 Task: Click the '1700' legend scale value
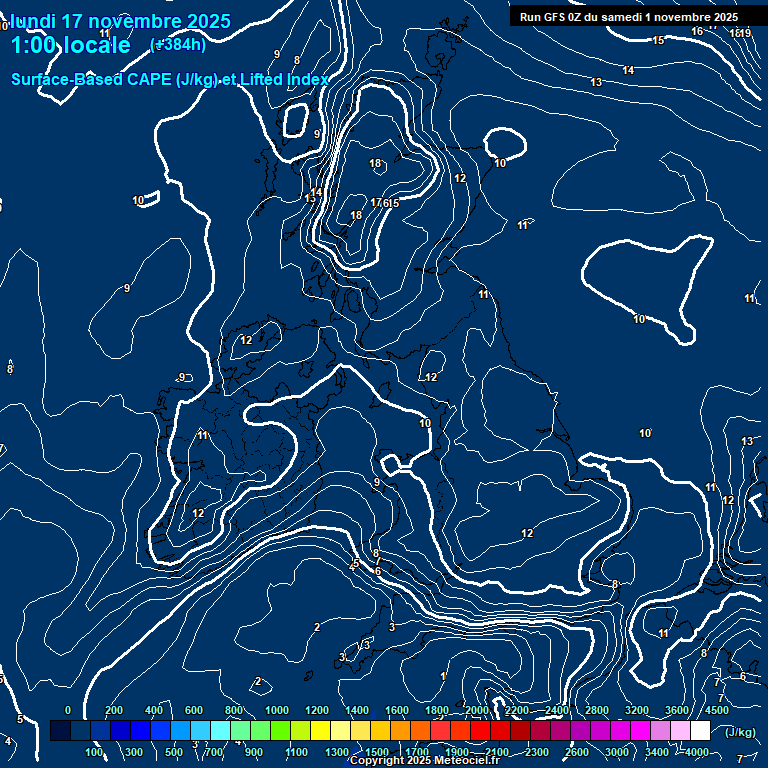[x=417, y=752]
